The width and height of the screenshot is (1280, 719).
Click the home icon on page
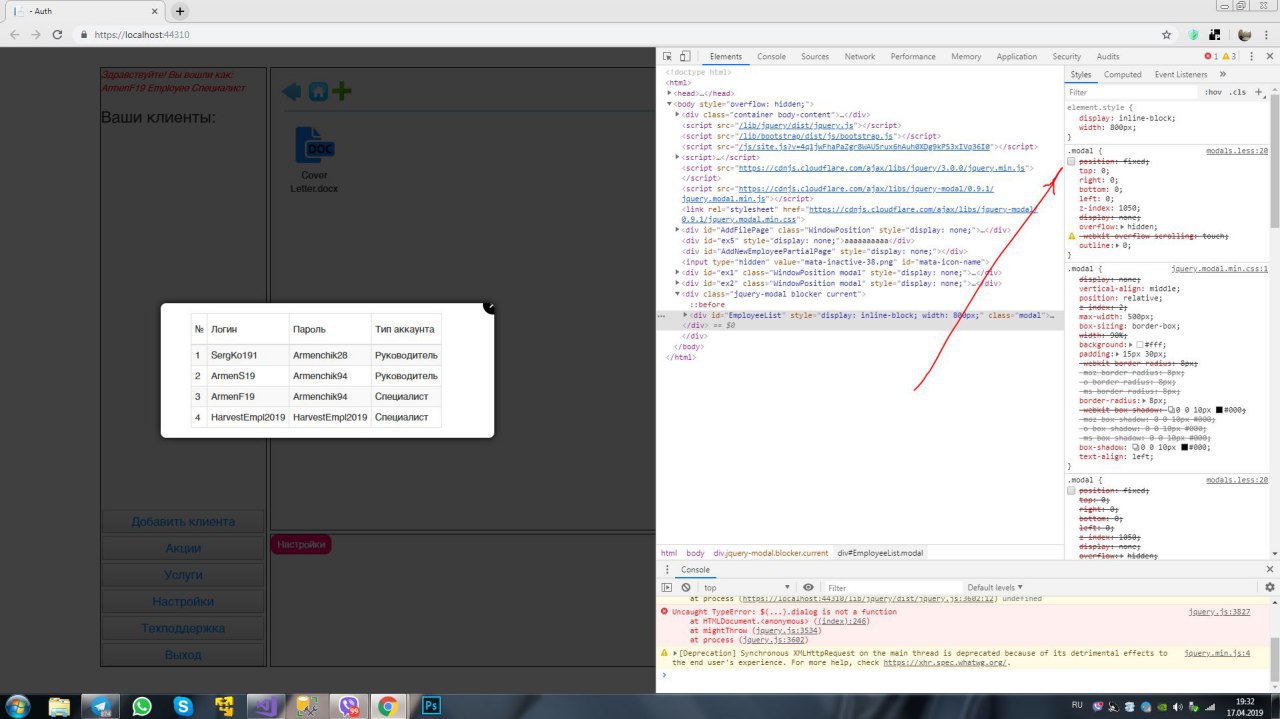[x=318, y=92]
